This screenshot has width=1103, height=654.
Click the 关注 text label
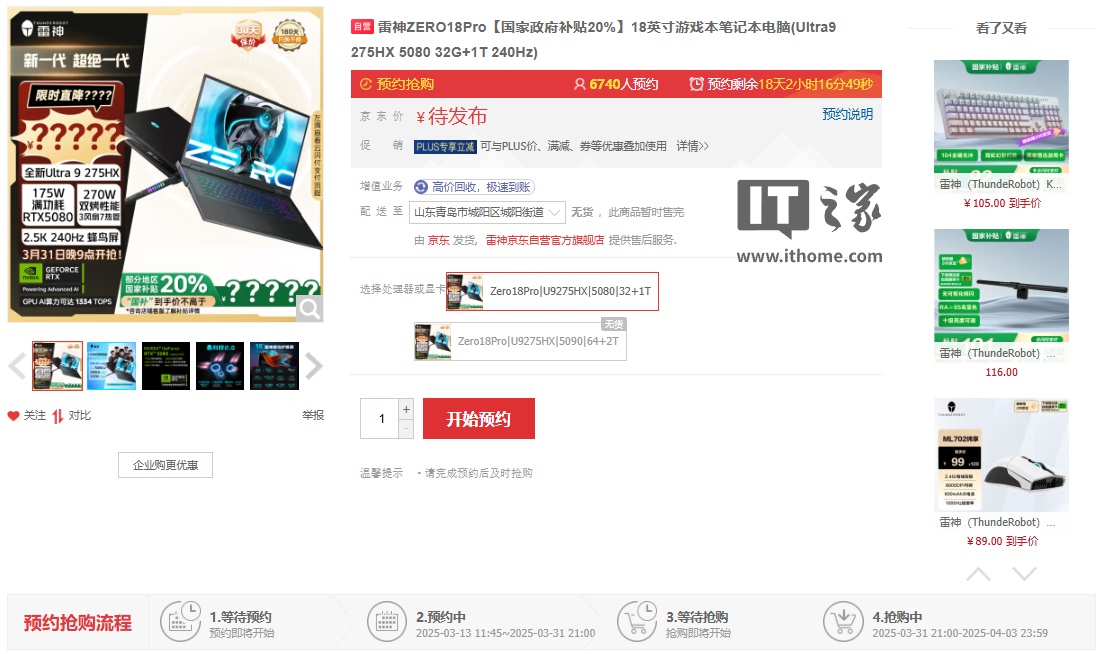[x=35, y=416]
